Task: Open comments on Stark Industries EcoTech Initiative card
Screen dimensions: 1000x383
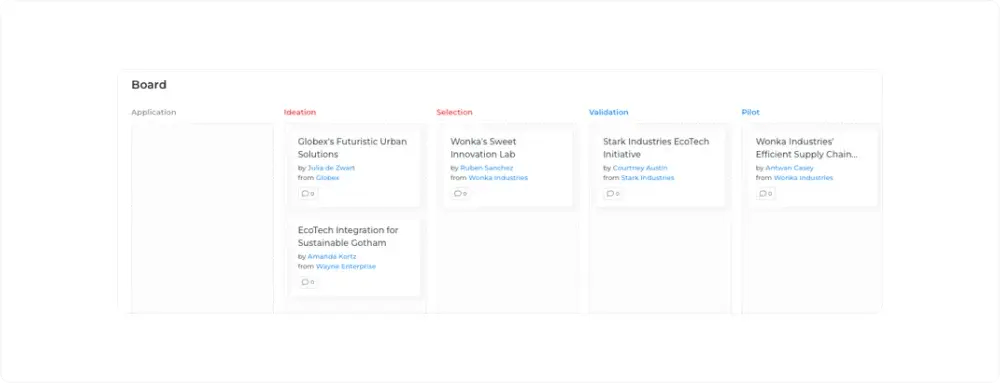Action: click(613, 194)
